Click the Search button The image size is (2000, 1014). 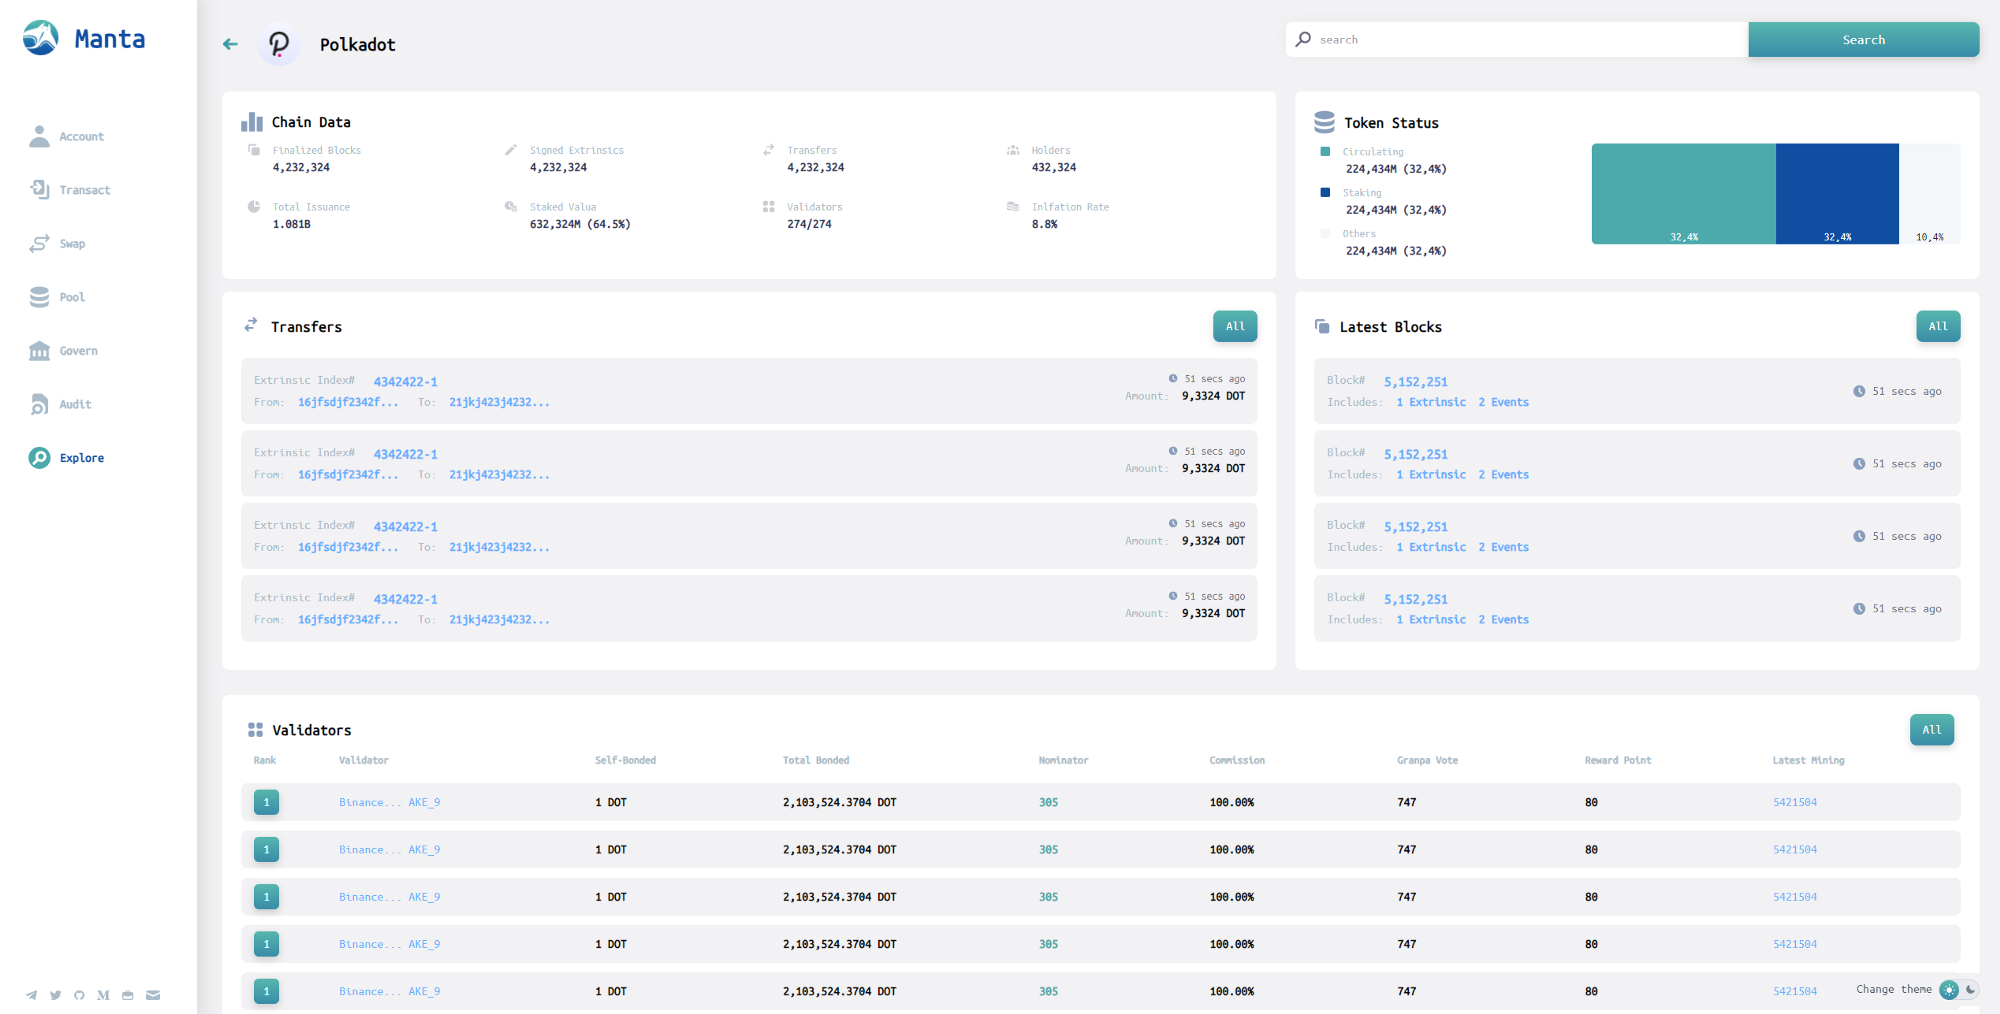[1863, 40]
